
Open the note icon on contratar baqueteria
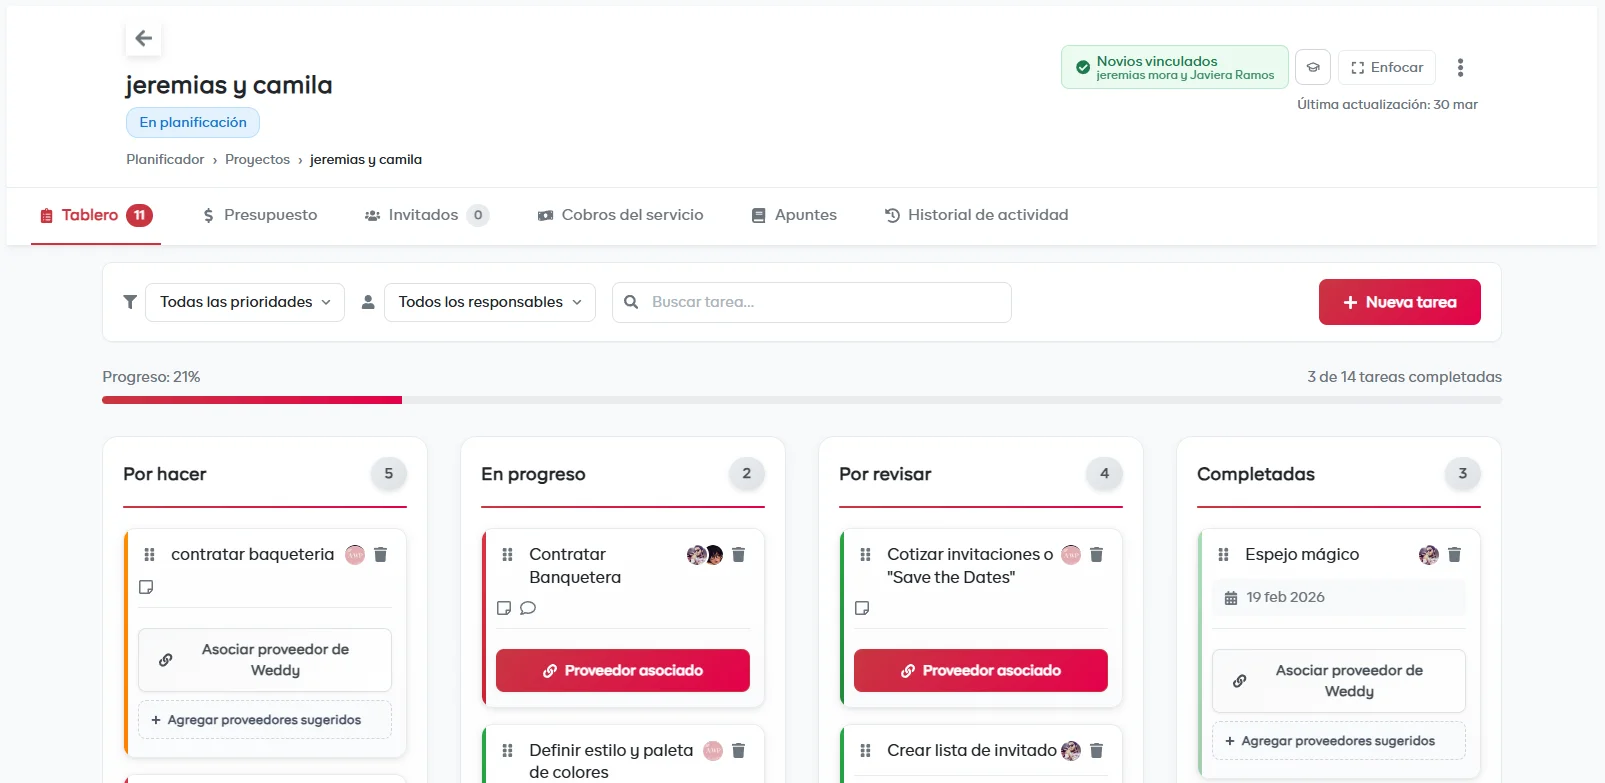146,587
